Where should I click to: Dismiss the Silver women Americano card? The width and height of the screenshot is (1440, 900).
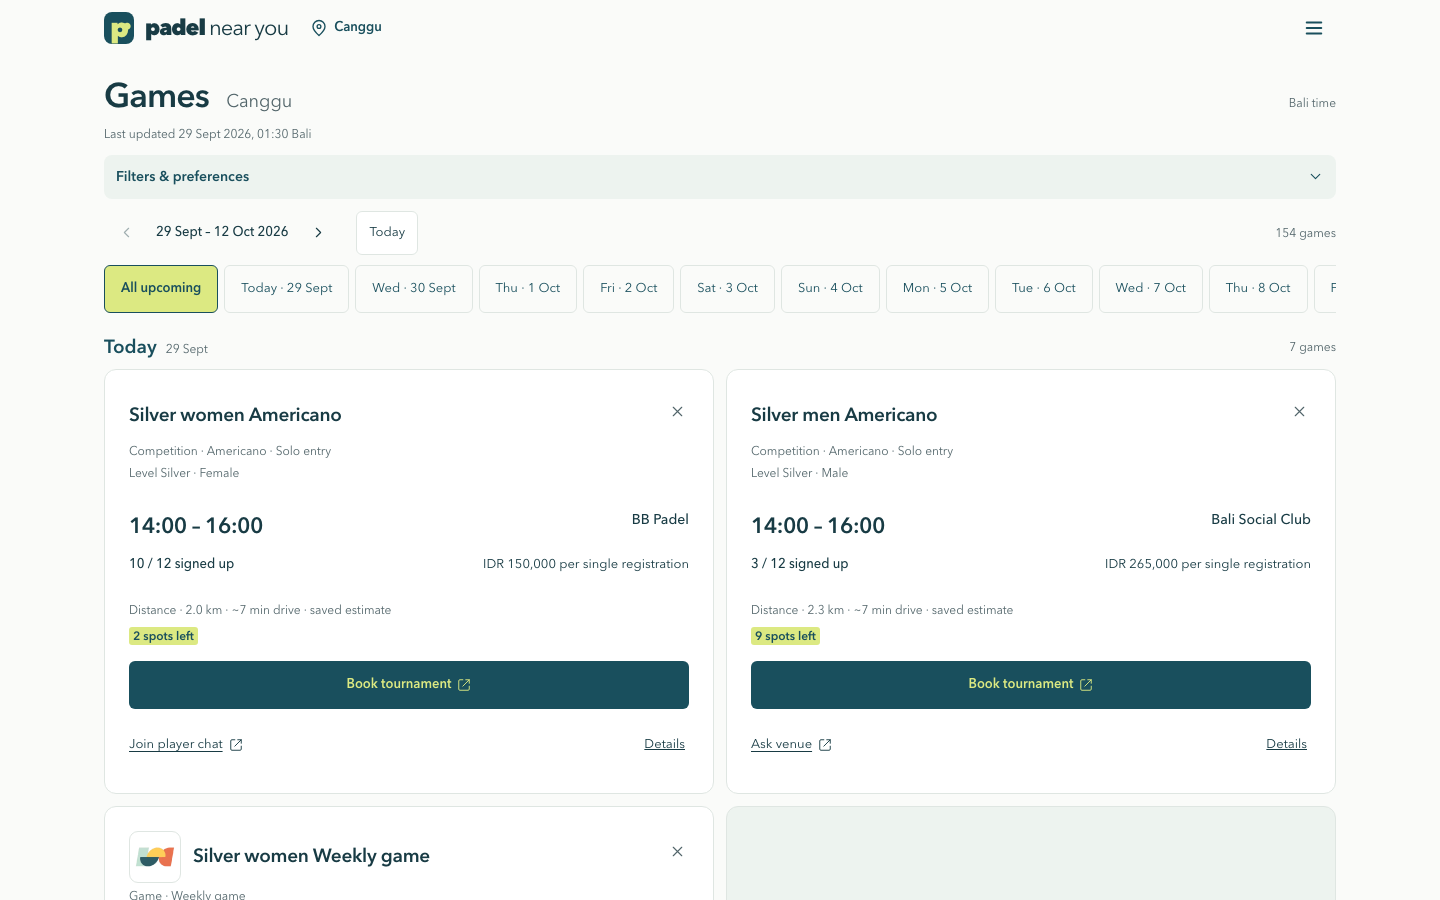coord(677,412)
